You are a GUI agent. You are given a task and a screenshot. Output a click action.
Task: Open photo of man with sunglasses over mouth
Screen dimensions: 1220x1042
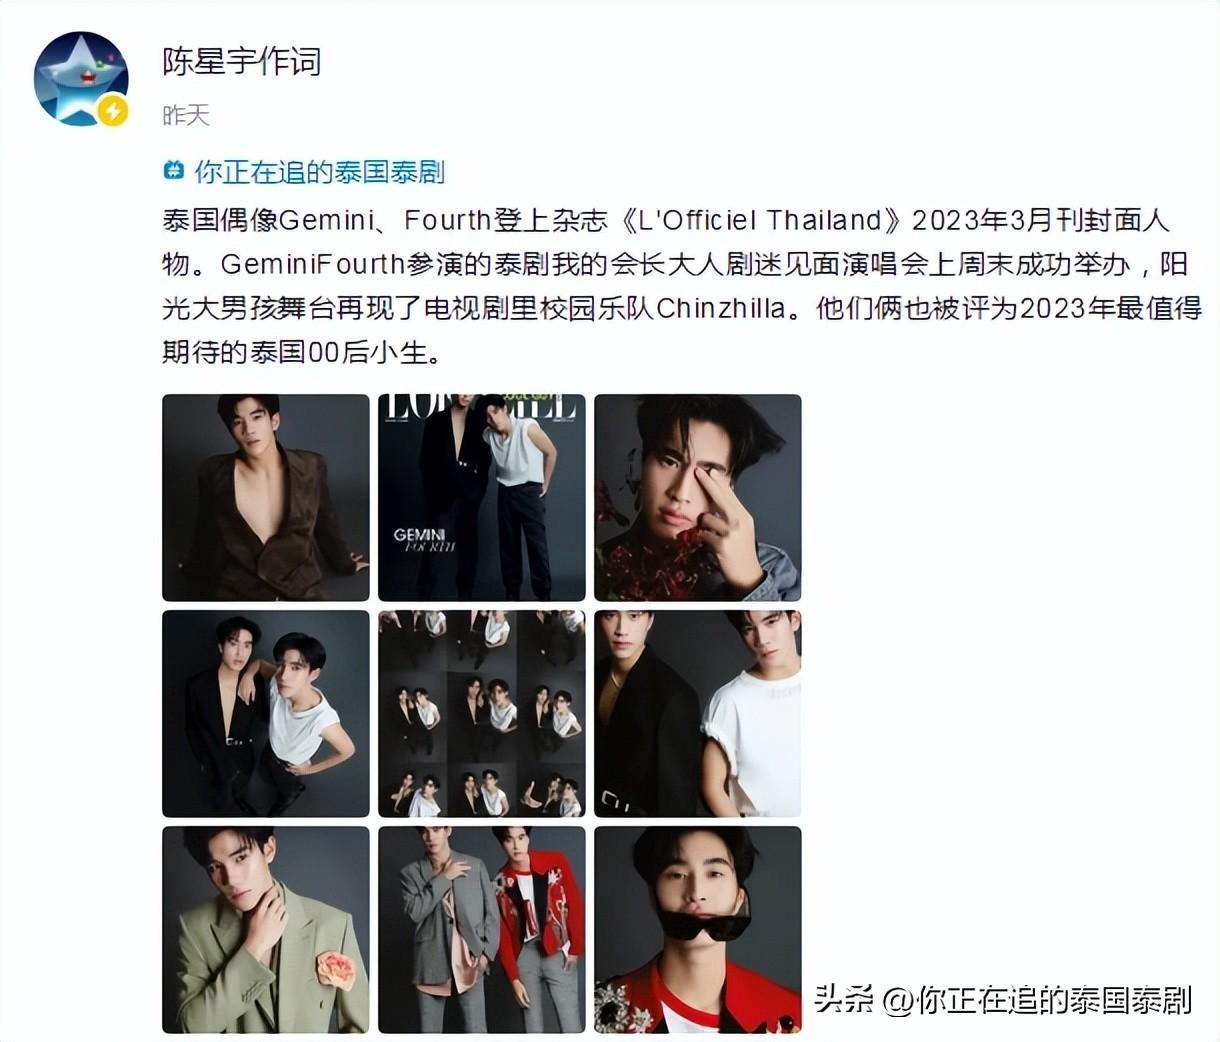(x=698, y=930)
